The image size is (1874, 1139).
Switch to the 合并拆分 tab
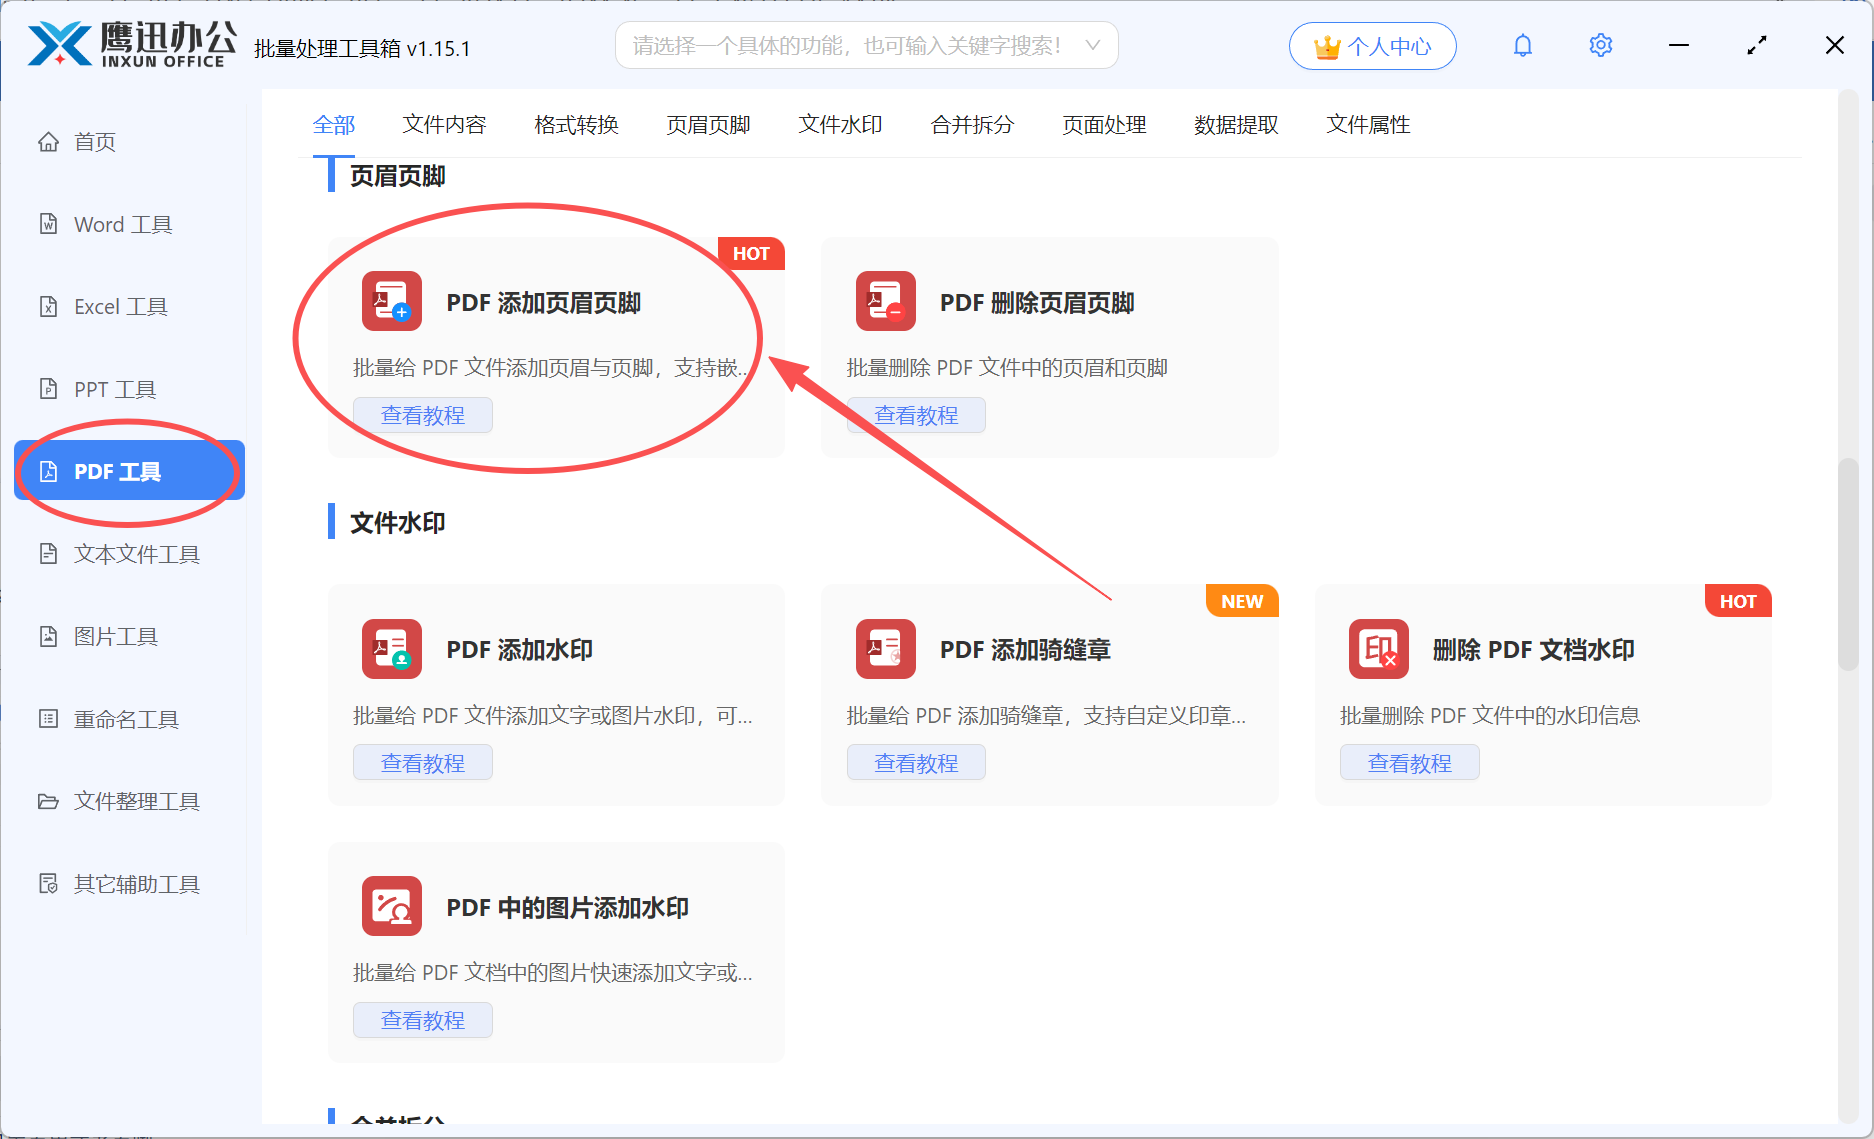pos(972,125)
